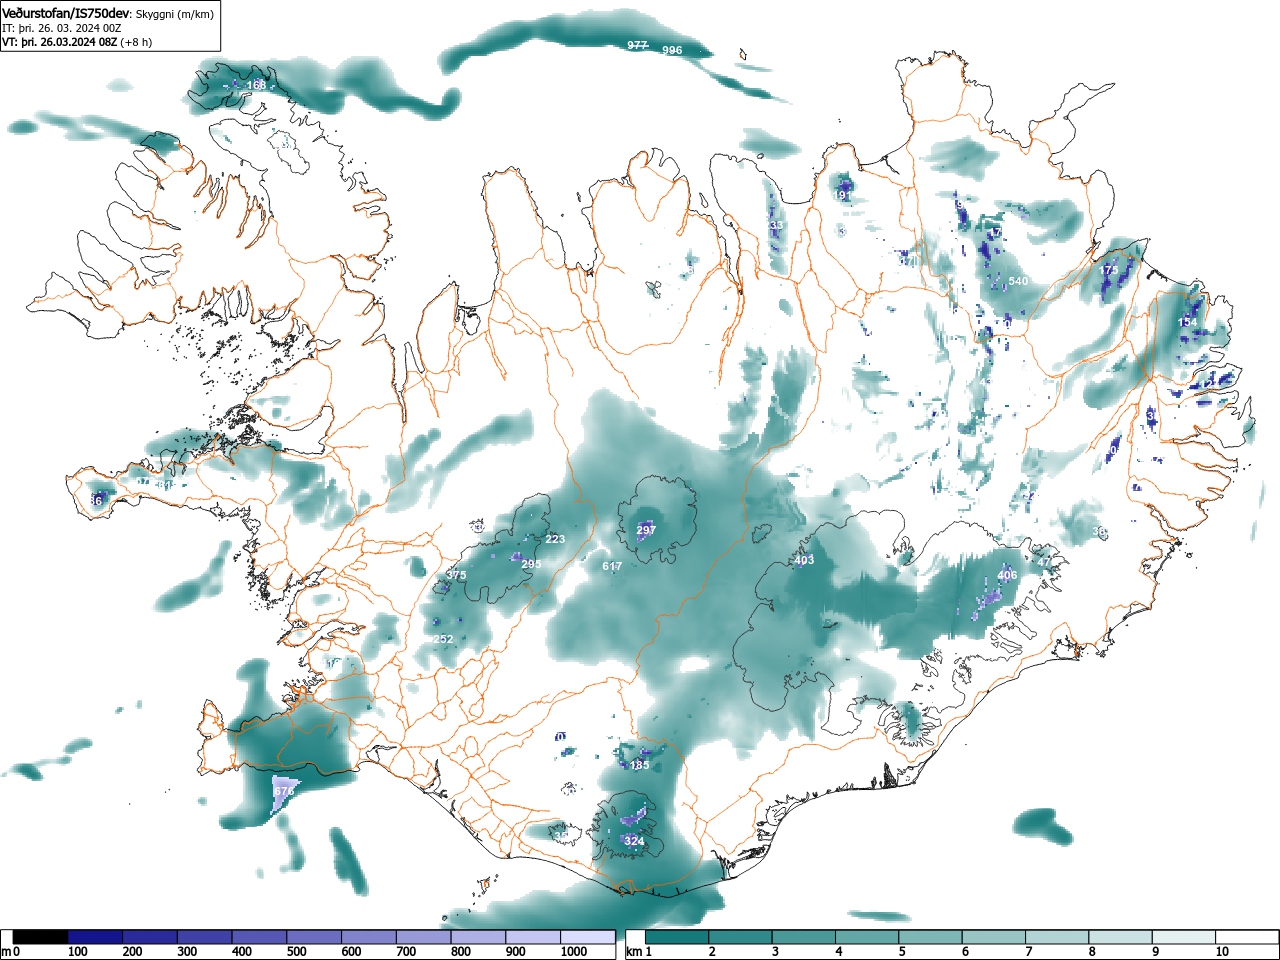Click the map value 540 in the northeast
Image resolution: width=1280 pixels, height=960 pixels.
point(1018,281)
